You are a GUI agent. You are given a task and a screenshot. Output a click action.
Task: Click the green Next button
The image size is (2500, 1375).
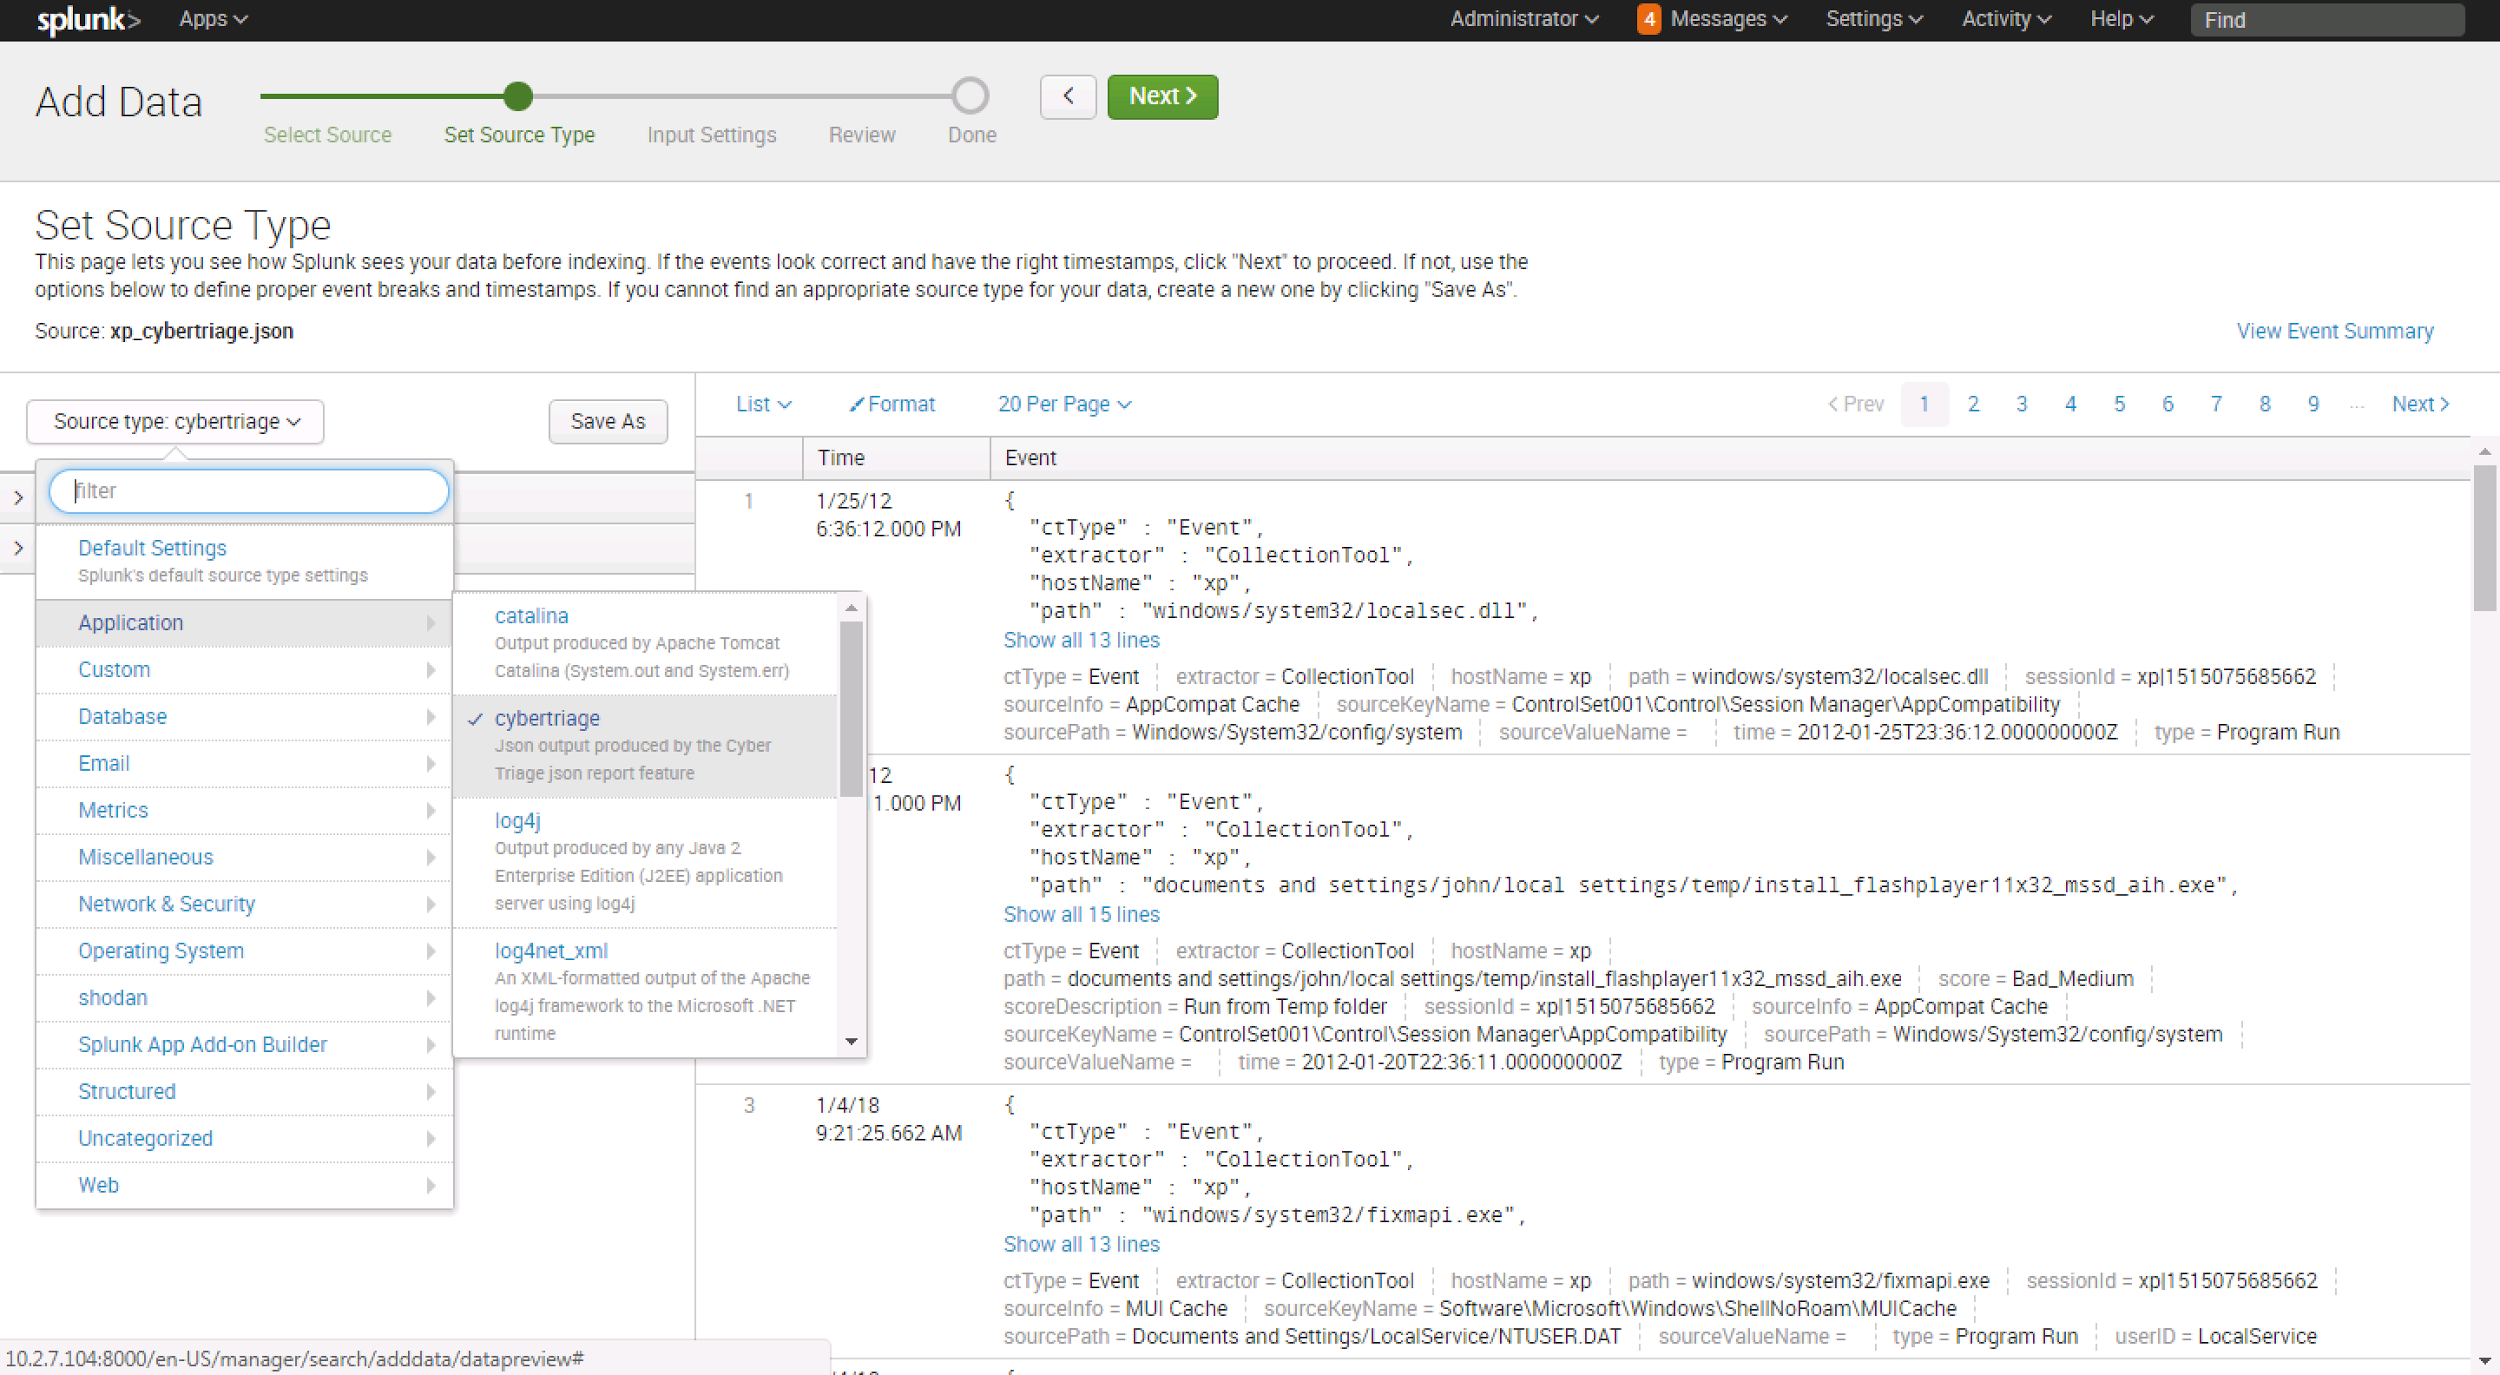[x=1162, y=96]
